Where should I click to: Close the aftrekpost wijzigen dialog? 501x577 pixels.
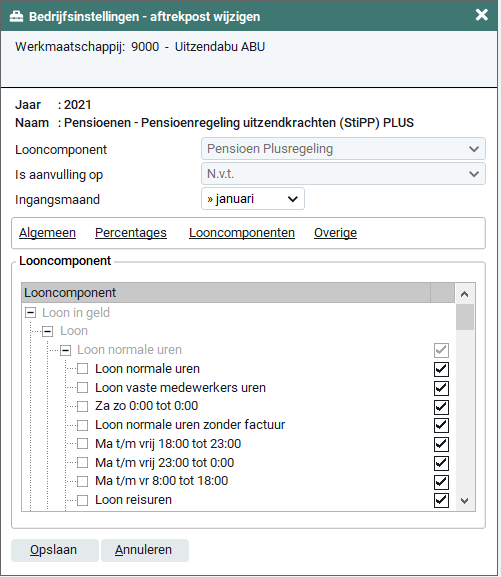click(x=481, y=15)
